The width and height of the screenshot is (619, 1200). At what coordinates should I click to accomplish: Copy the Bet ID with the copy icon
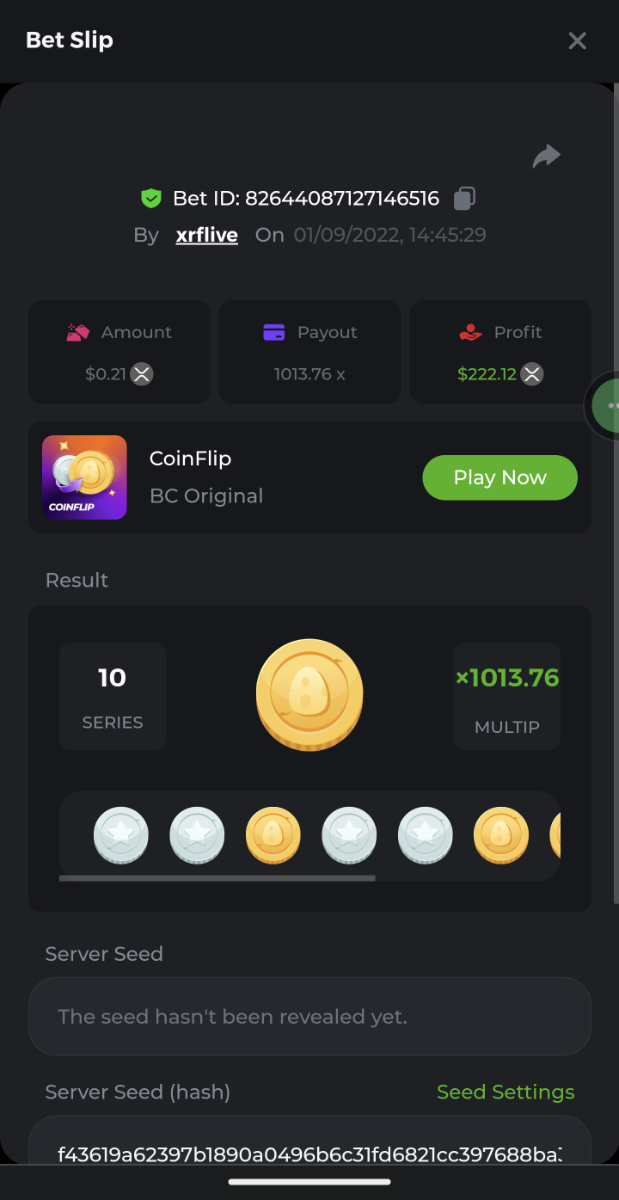pos(464,198)
